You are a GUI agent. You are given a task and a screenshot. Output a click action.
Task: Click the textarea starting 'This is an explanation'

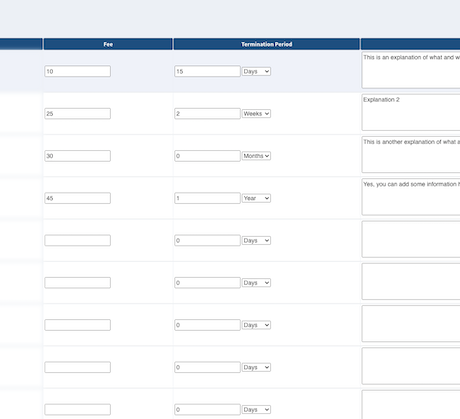coord(411,70)
